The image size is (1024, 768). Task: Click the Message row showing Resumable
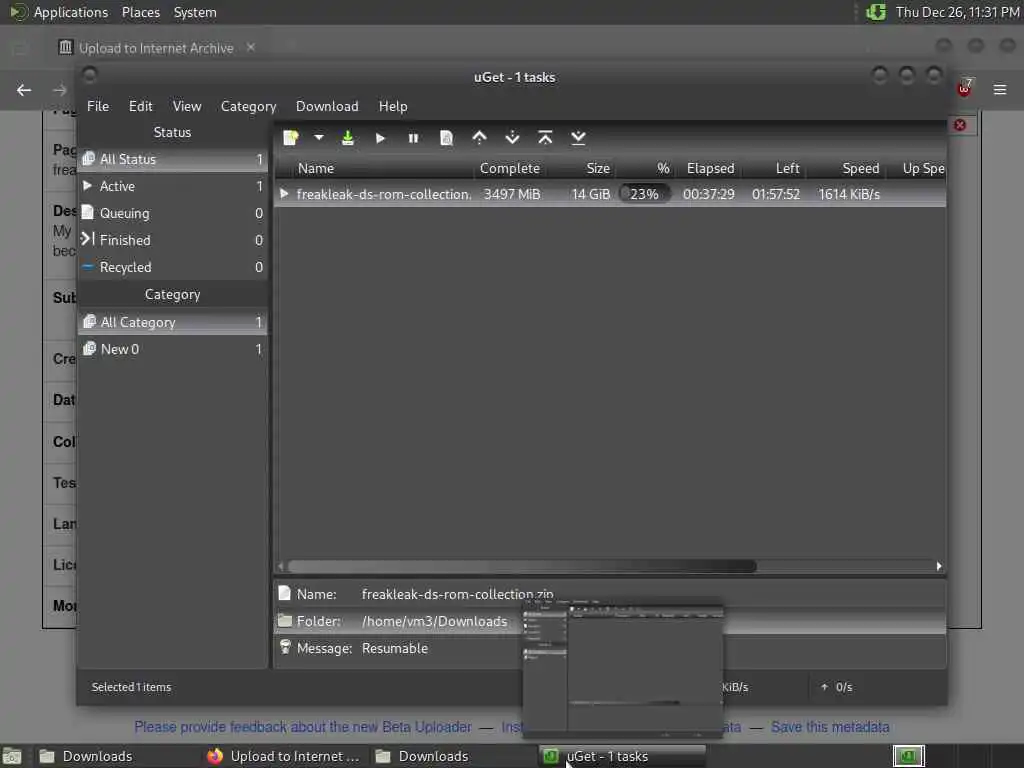[x=610, y=648]
